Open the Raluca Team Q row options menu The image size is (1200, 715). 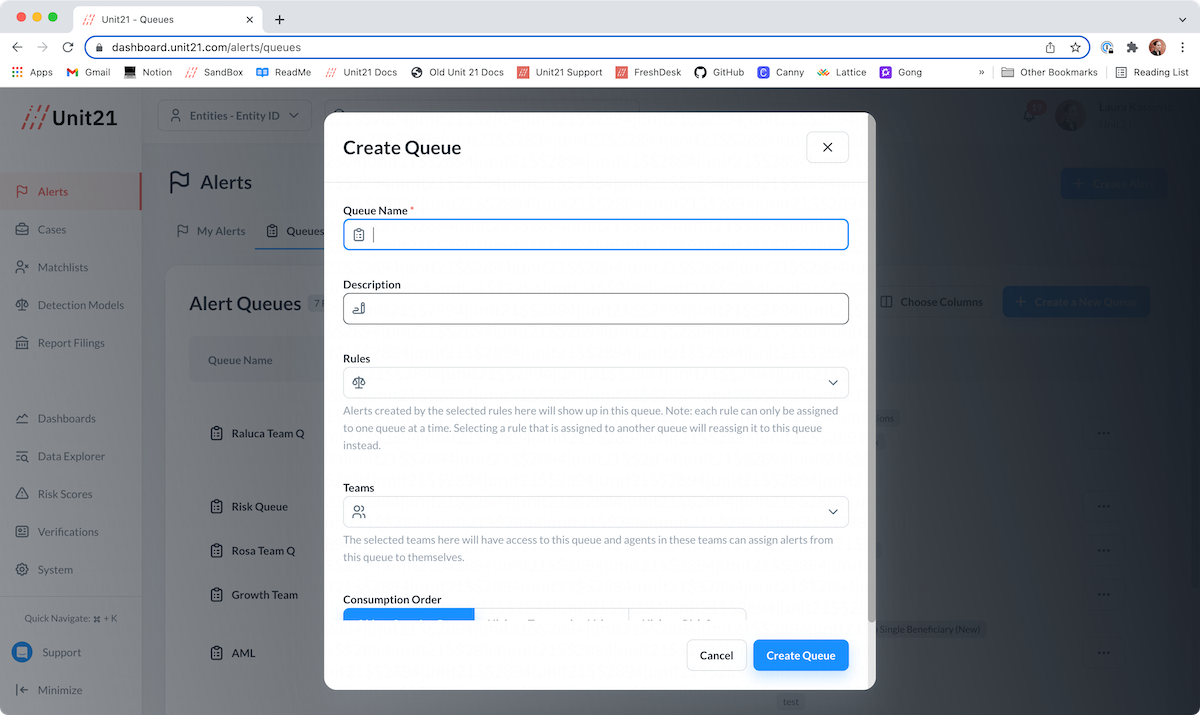click(x=1104, y=433)
